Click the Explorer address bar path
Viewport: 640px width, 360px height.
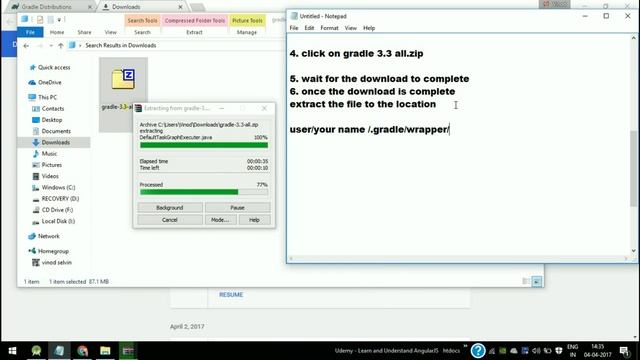pyautogui.click(x=121, y=46)
